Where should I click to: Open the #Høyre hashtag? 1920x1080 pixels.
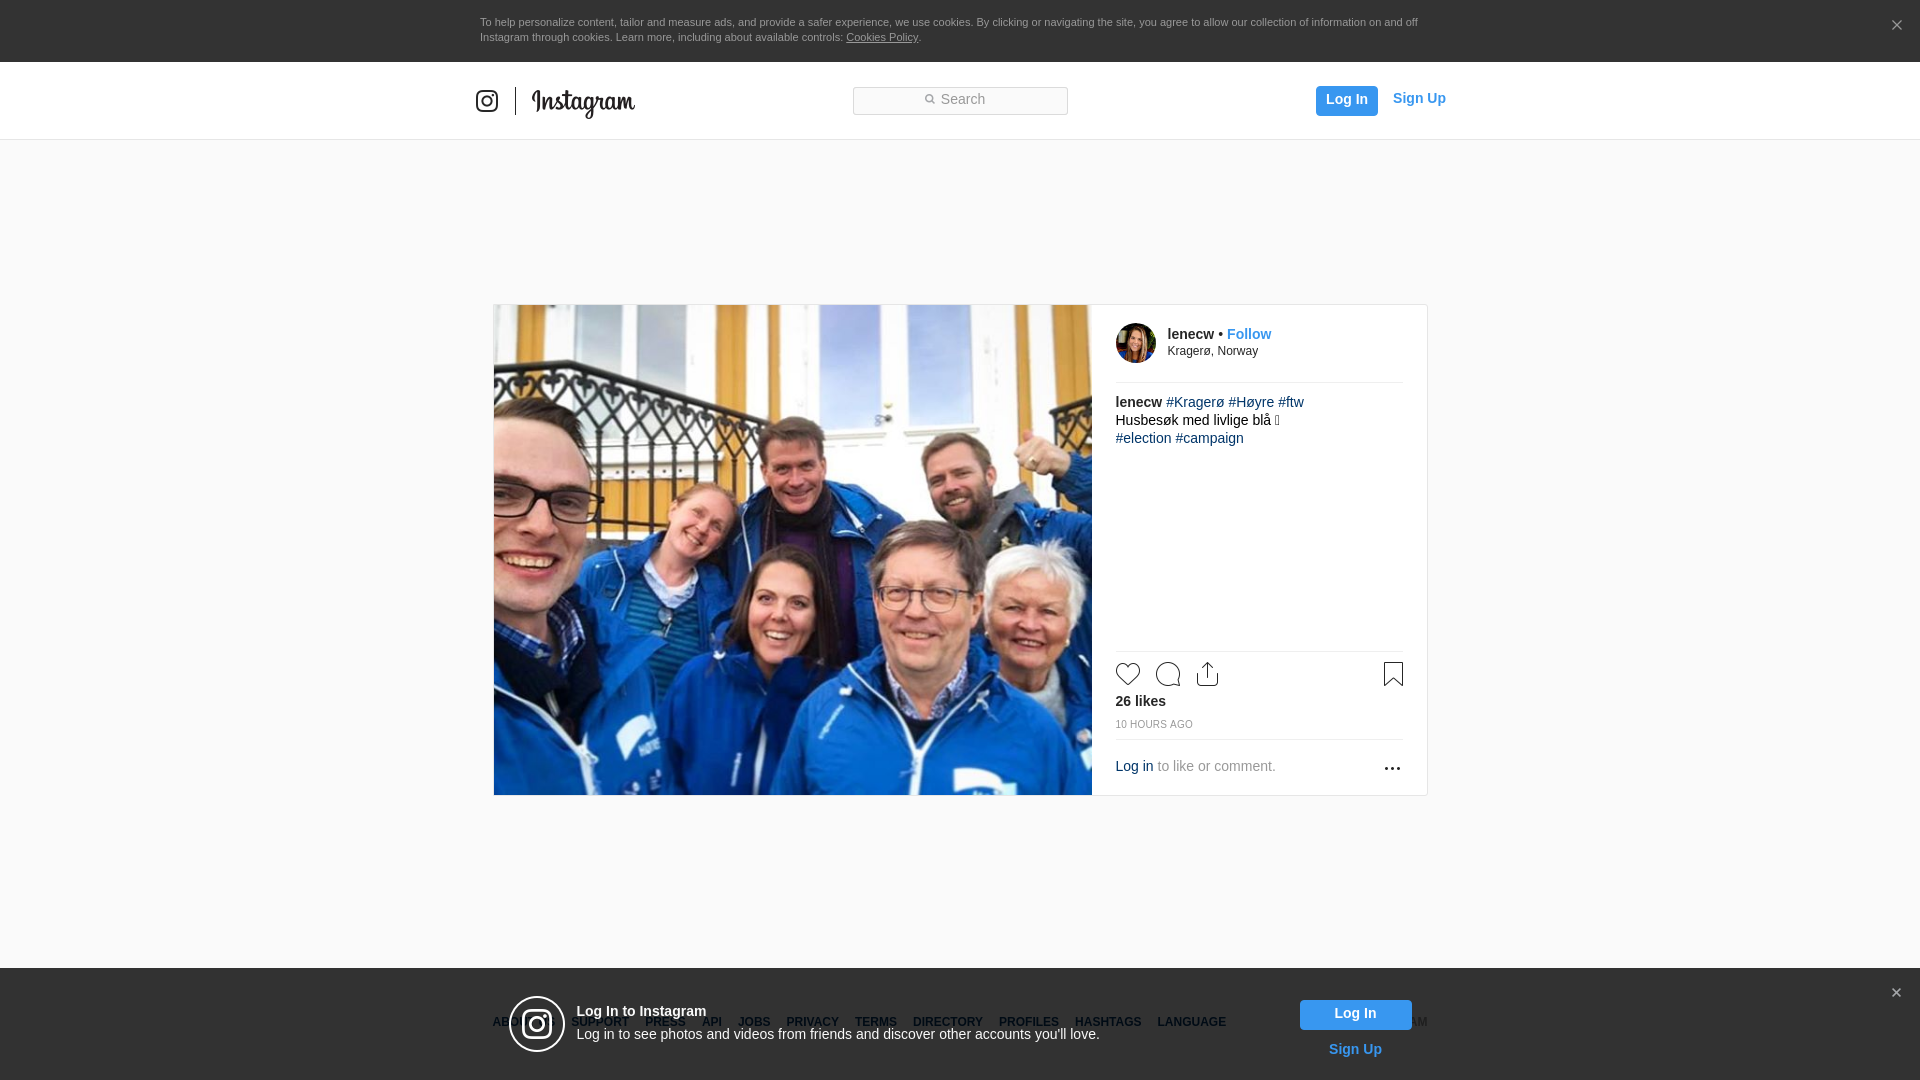pos(1251,402)
